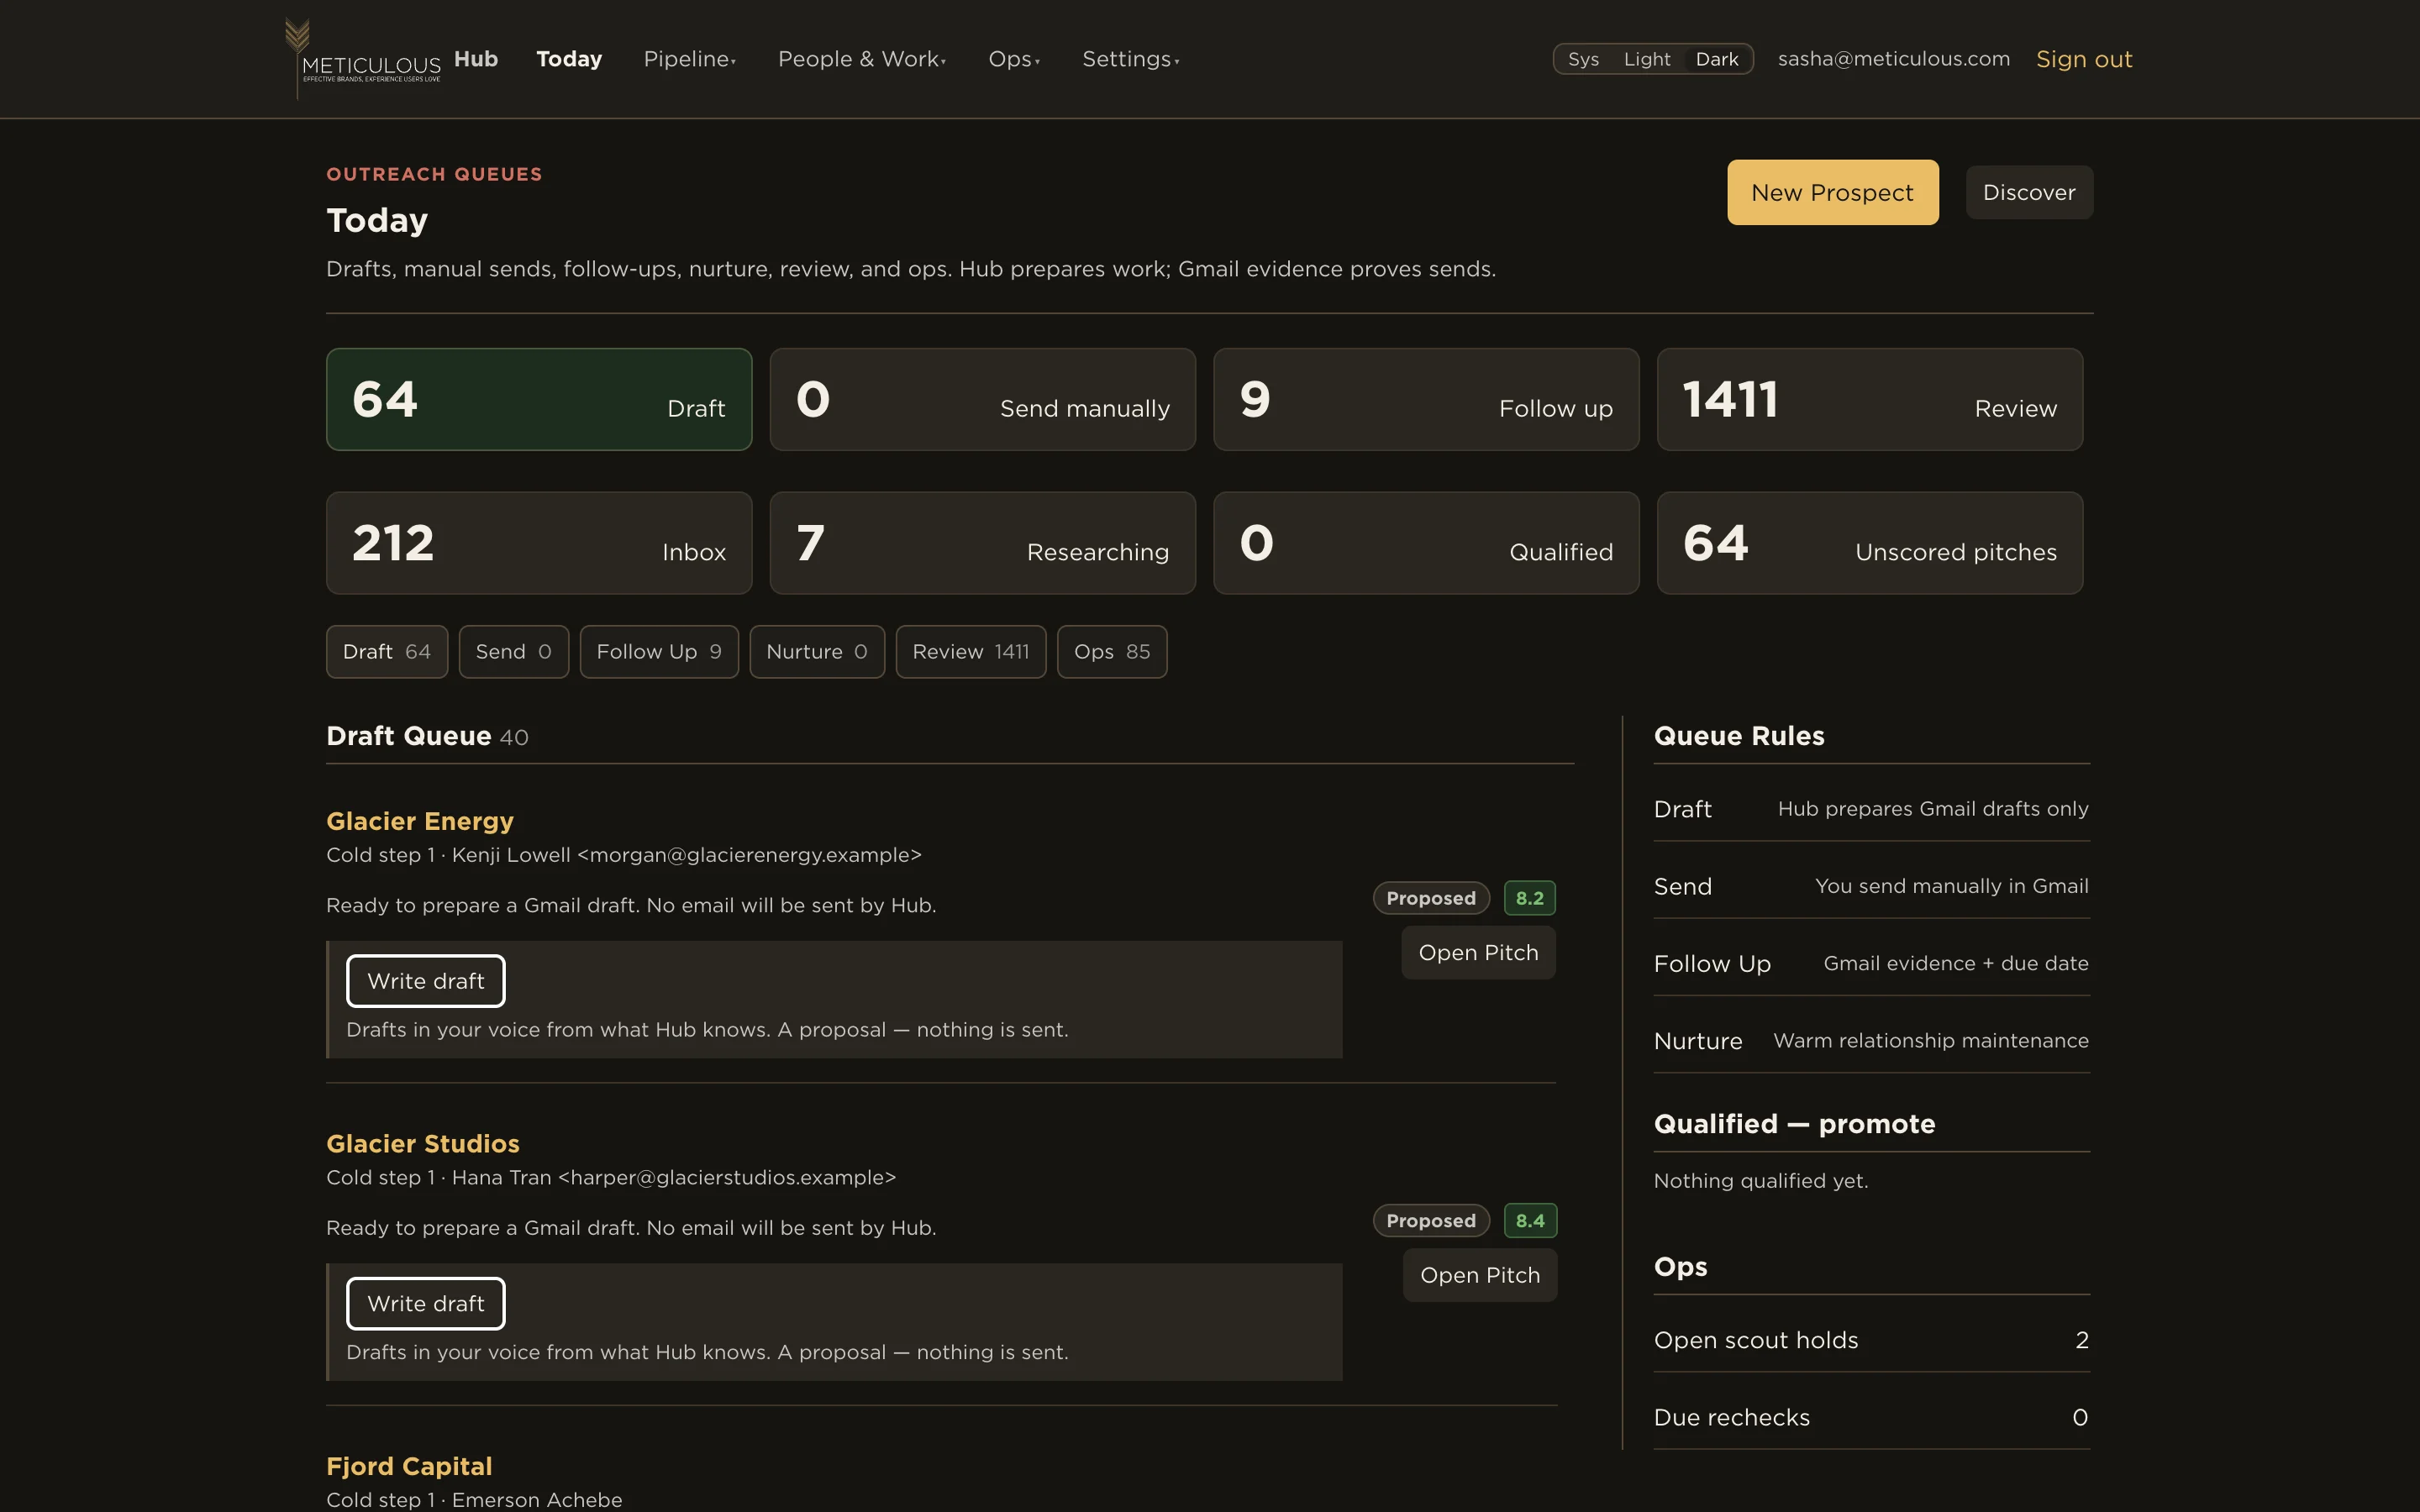
Task: Go to the Today nav item
Action: point(569,59)
